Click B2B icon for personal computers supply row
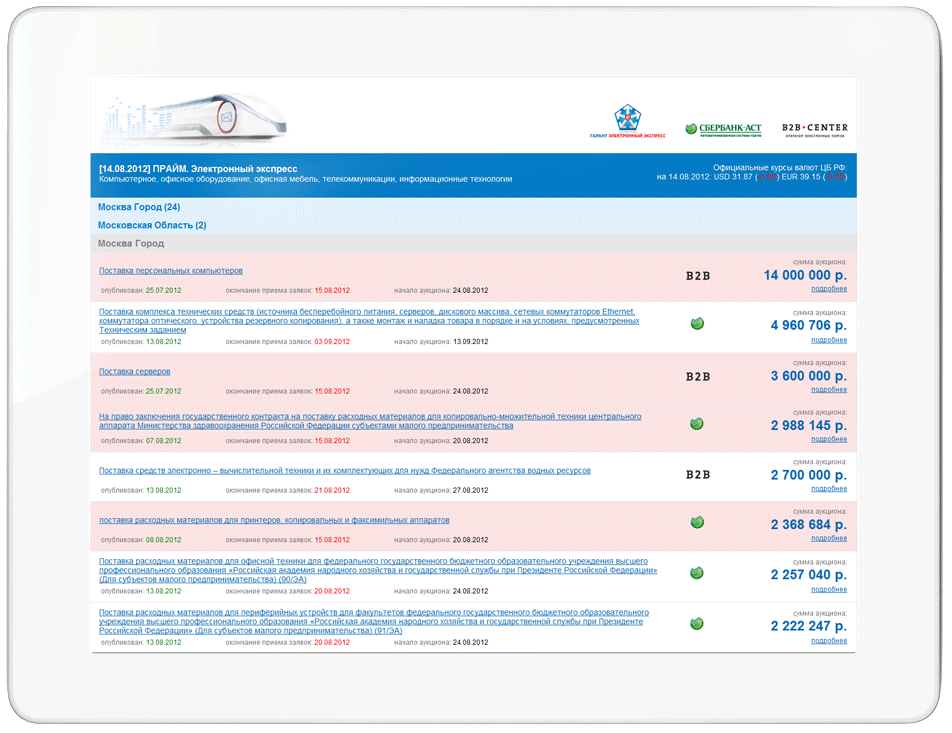Image resolution: width=952 pixels, height=733 pixels. (x=698, y=276)
